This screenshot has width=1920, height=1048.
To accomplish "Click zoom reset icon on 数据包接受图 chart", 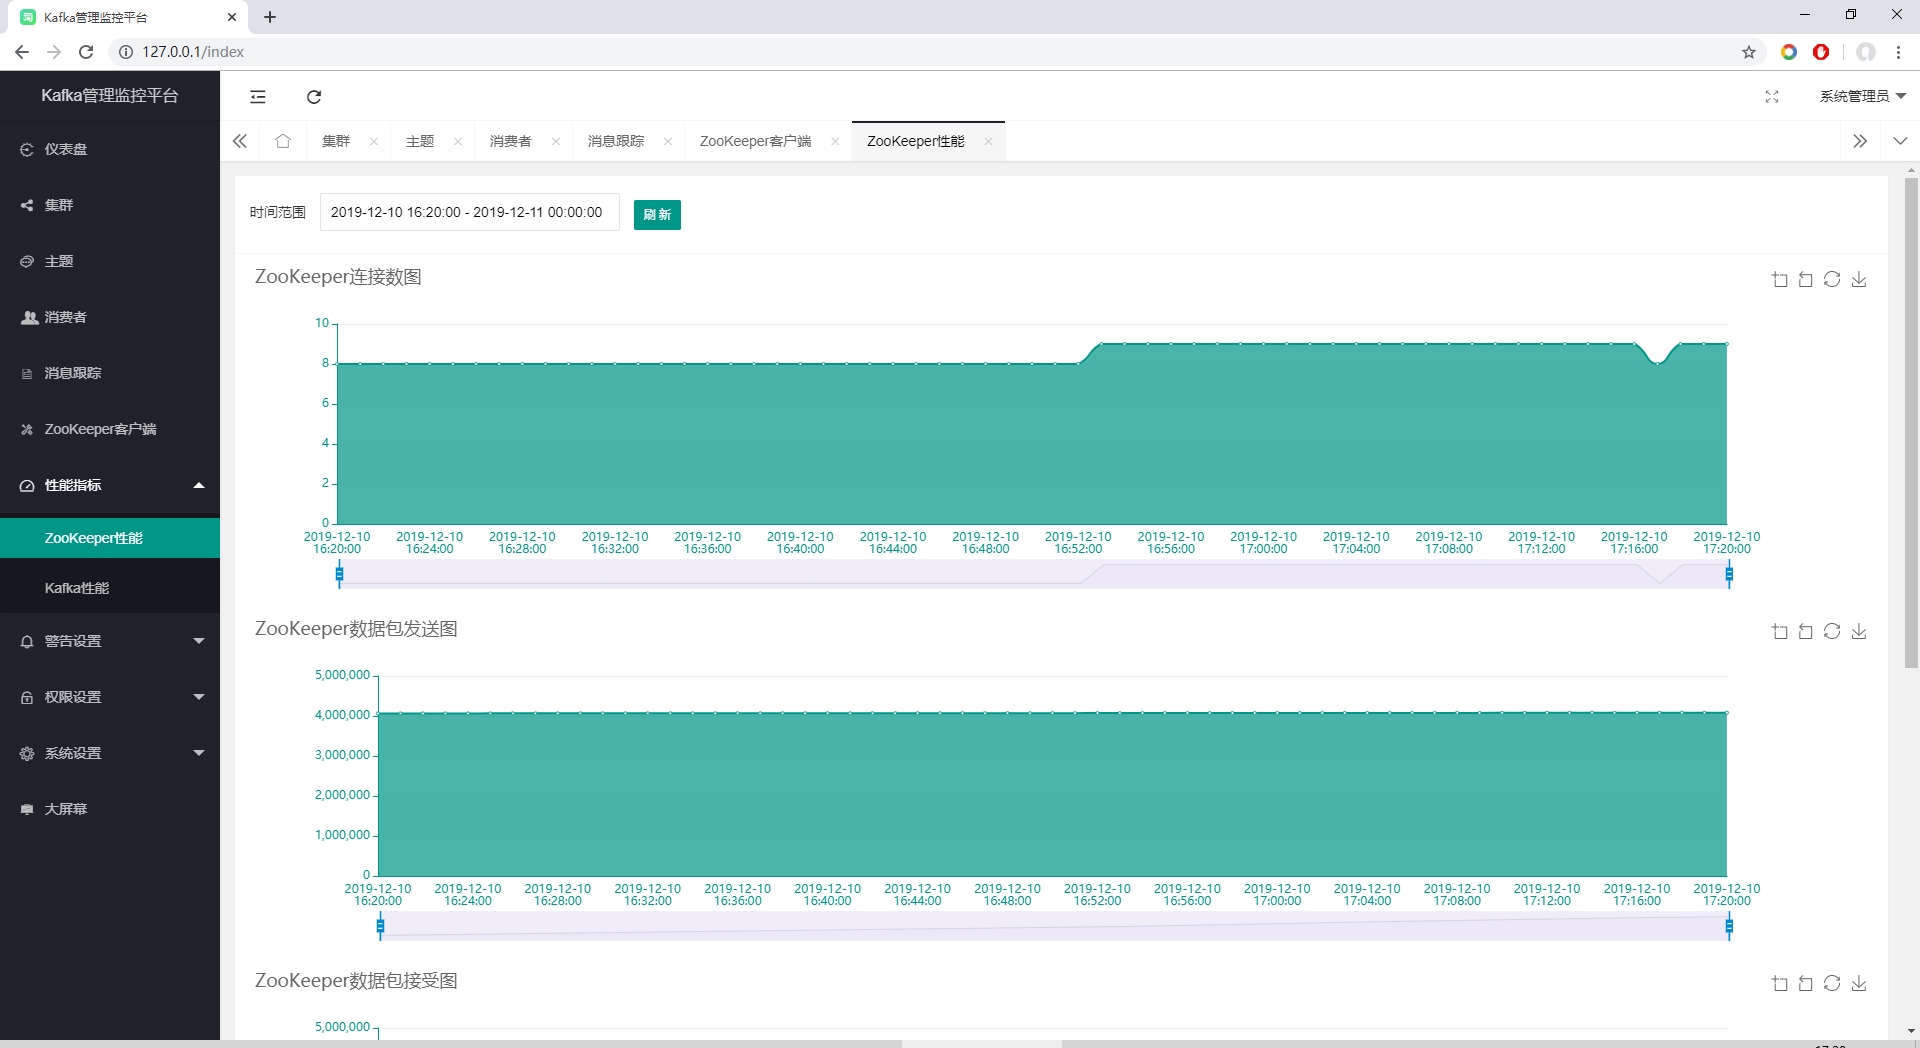I will pos(1805,984).
